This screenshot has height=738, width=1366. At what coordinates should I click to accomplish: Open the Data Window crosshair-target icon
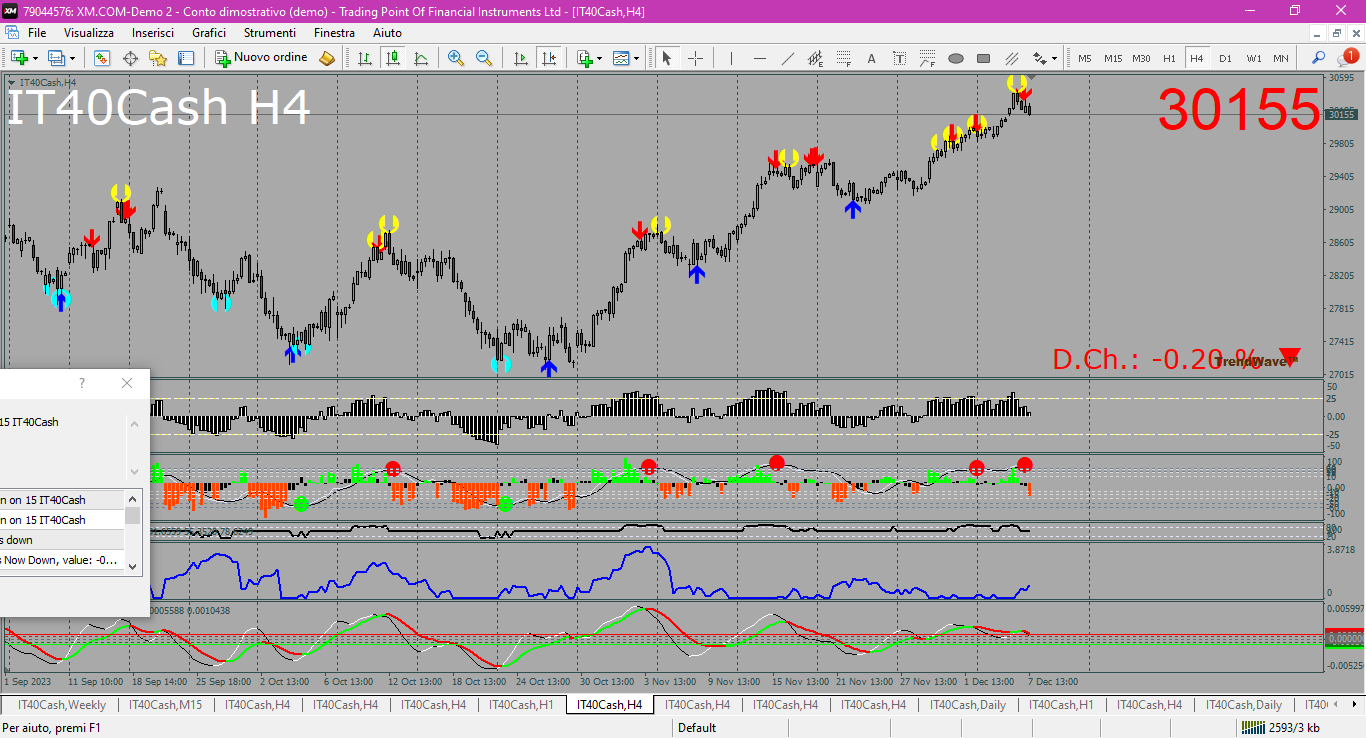tap(130, 58)
